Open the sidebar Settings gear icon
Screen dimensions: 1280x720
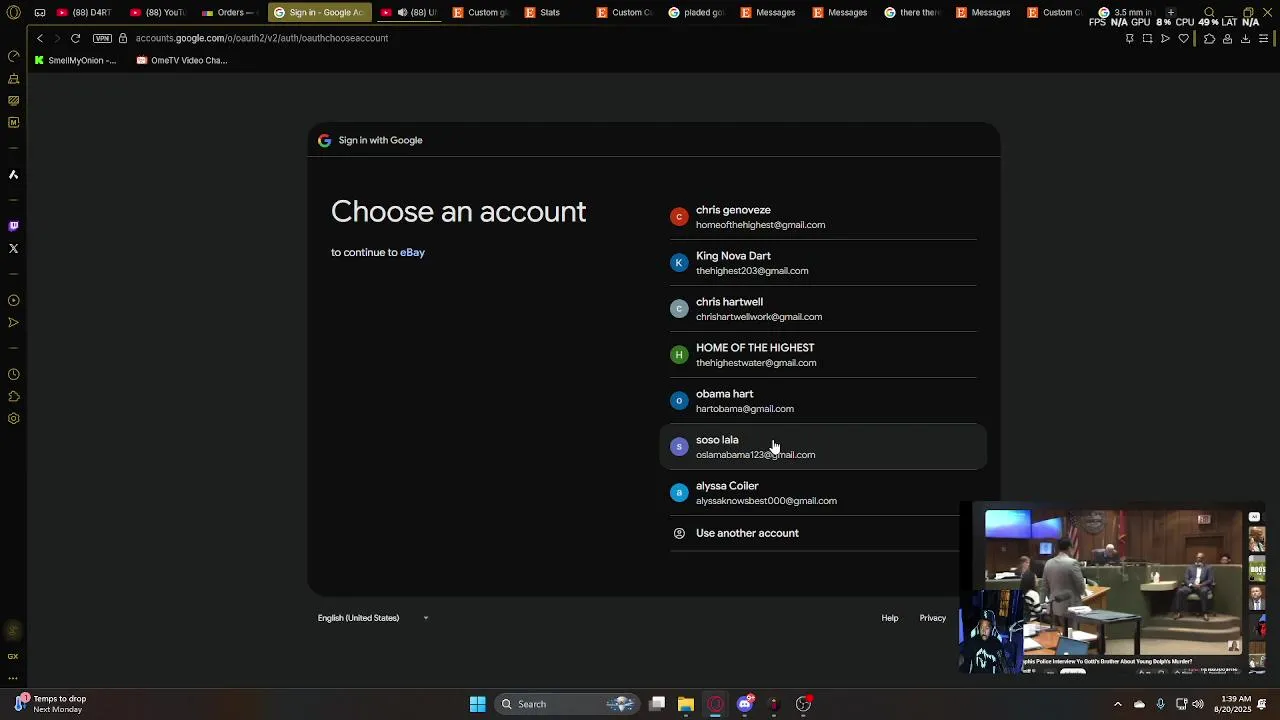pos(14,418)
